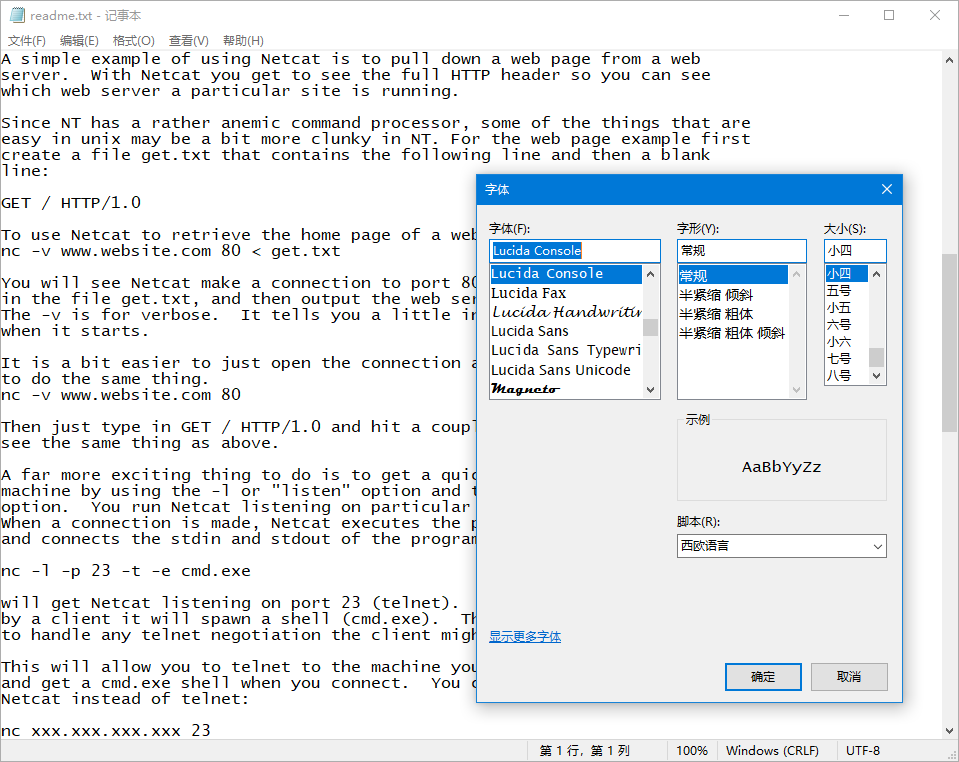Screen dimensions: 959x762
Task: Confirm font with 确定 button
Action: (763, 677)
